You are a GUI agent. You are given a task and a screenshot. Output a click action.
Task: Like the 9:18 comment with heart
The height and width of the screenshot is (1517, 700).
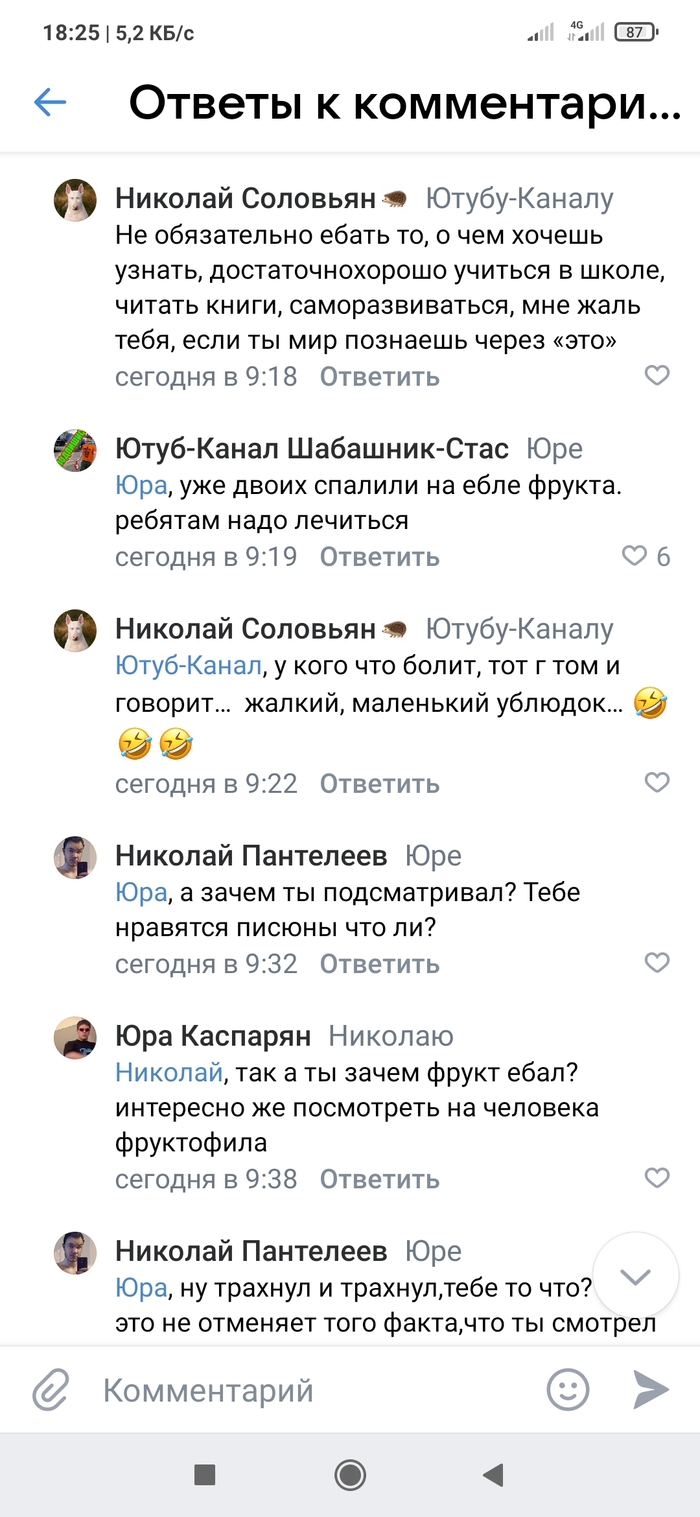[657, 376]
